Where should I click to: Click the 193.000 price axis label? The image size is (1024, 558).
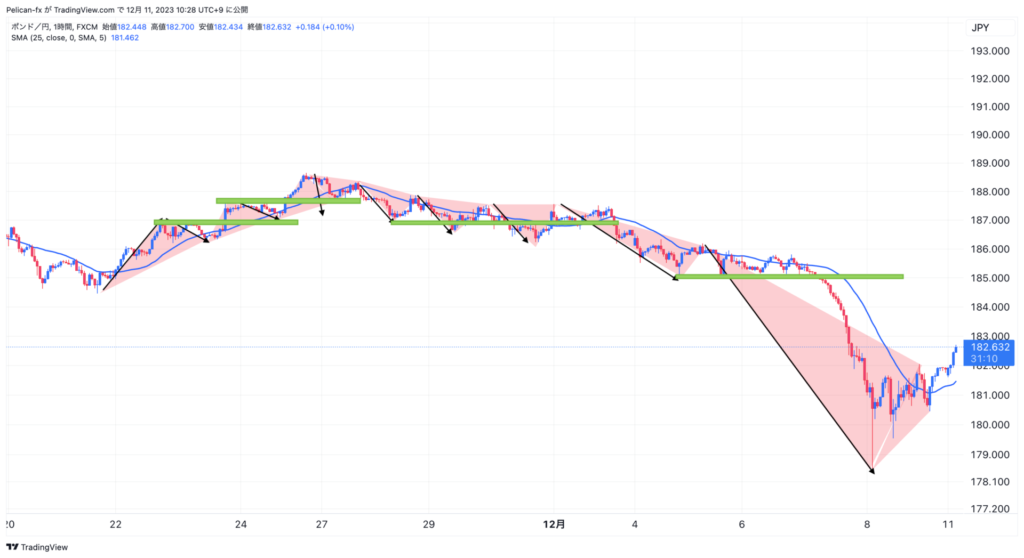click(x=989, y=51)
